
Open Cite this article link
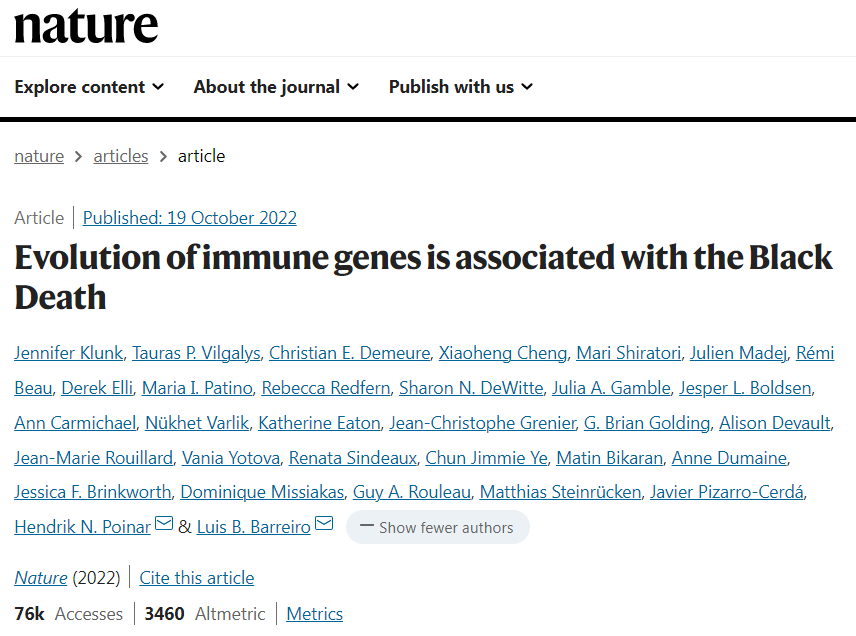pos(197,578)
